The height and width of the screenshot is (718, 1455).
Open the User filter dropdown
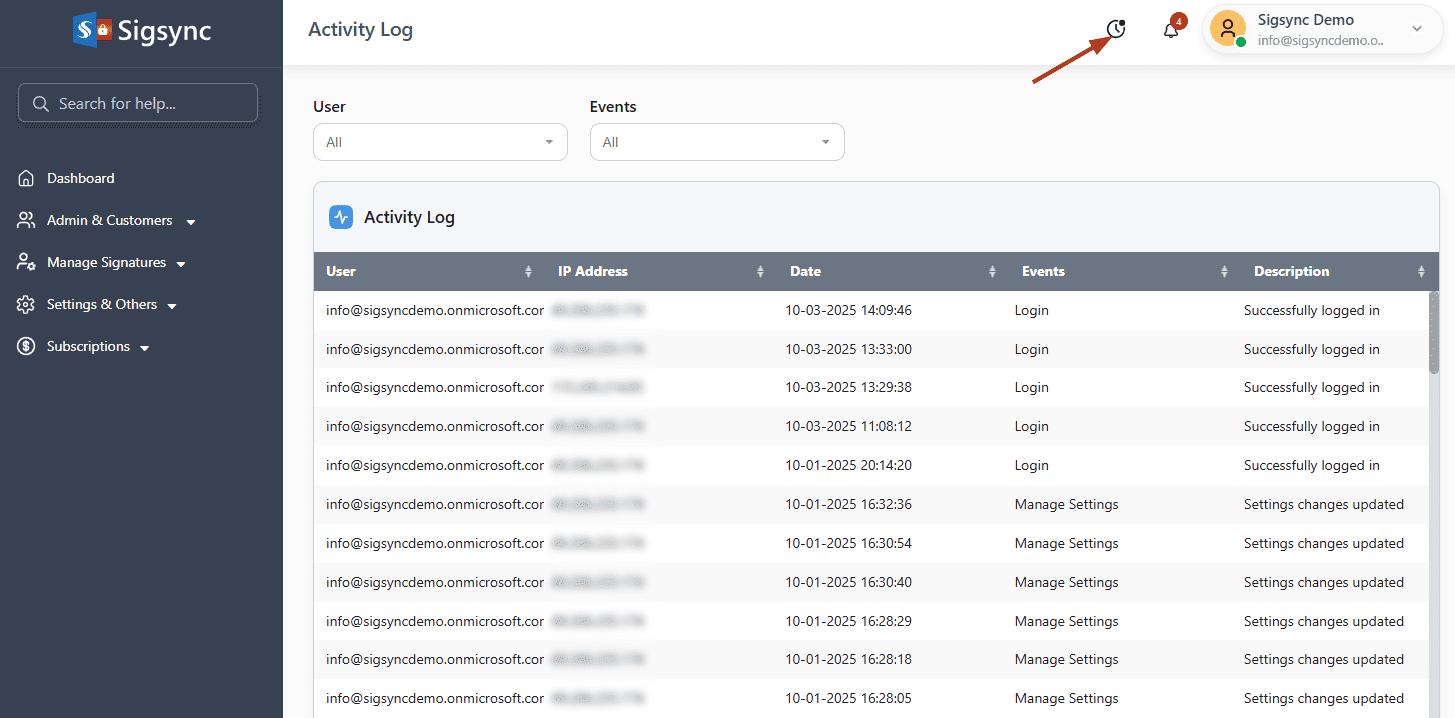pyautogui.click(x=440, y=142)
